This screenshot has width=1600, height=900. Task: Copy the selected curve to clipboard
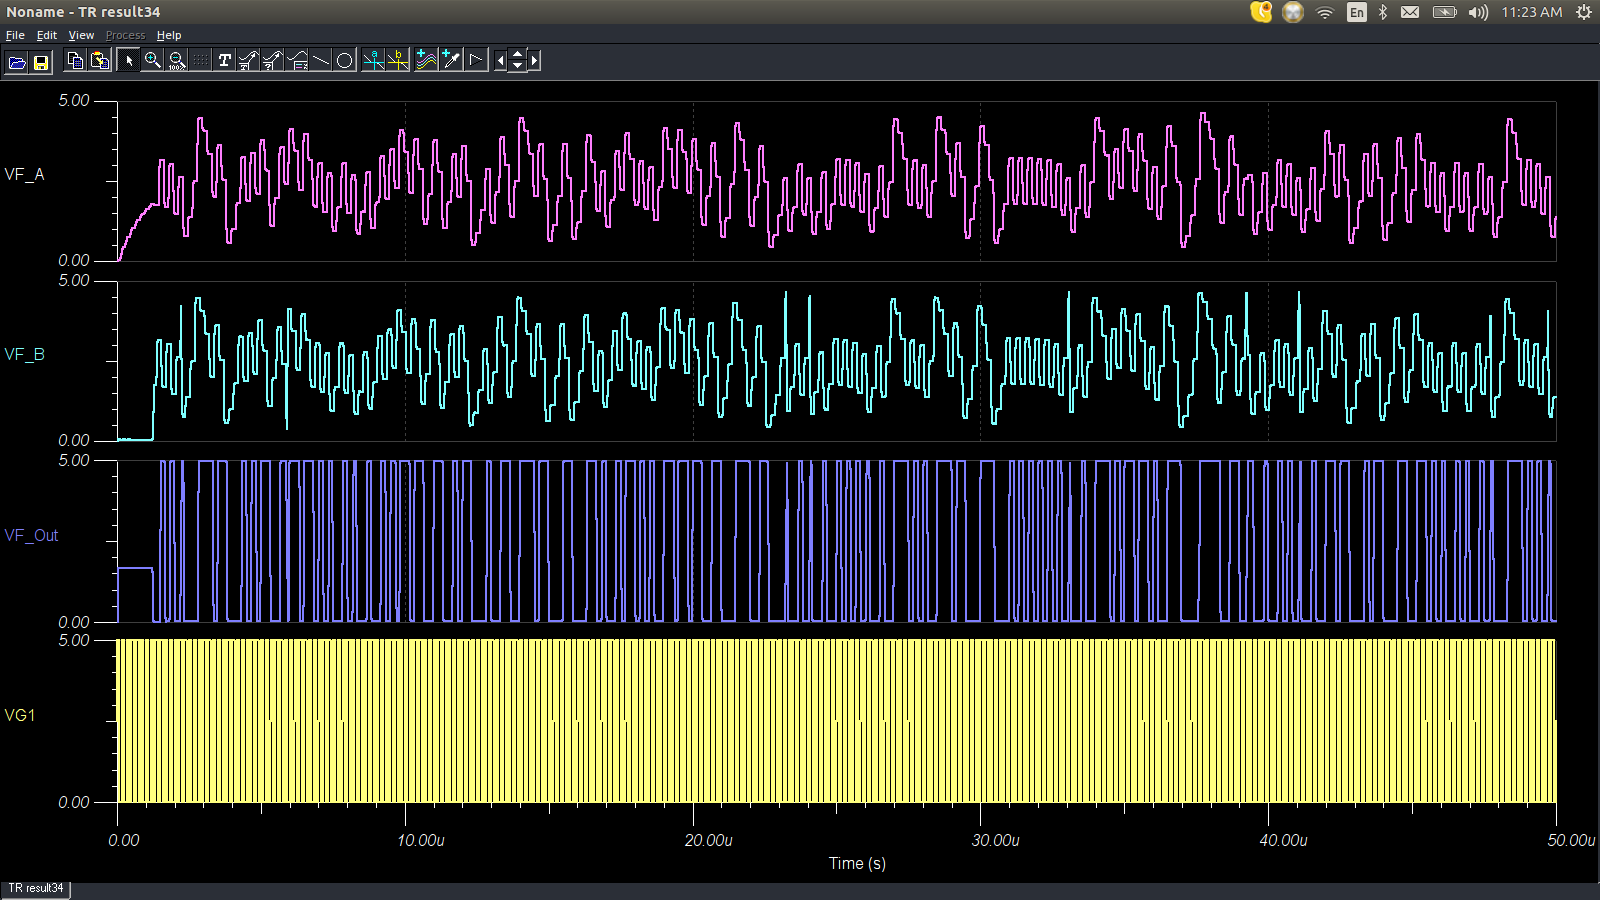tap(76, 60)
